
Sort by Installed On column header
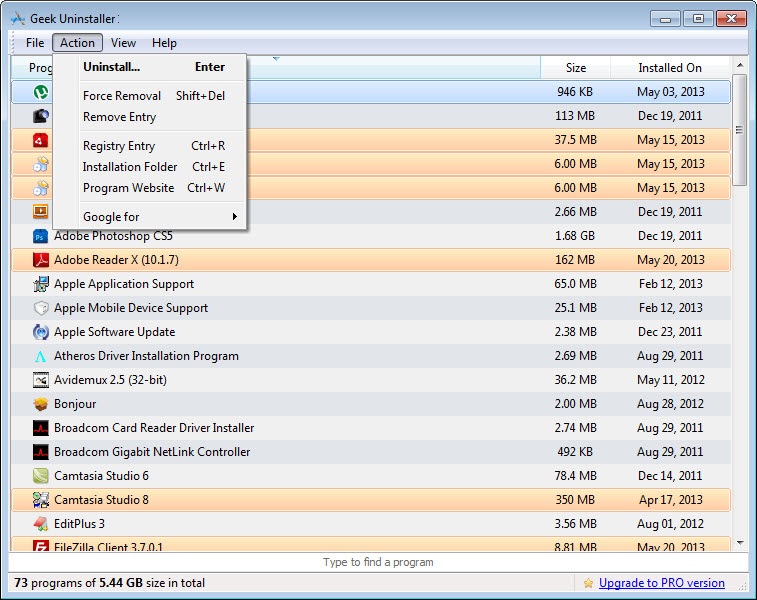[670, 68]
